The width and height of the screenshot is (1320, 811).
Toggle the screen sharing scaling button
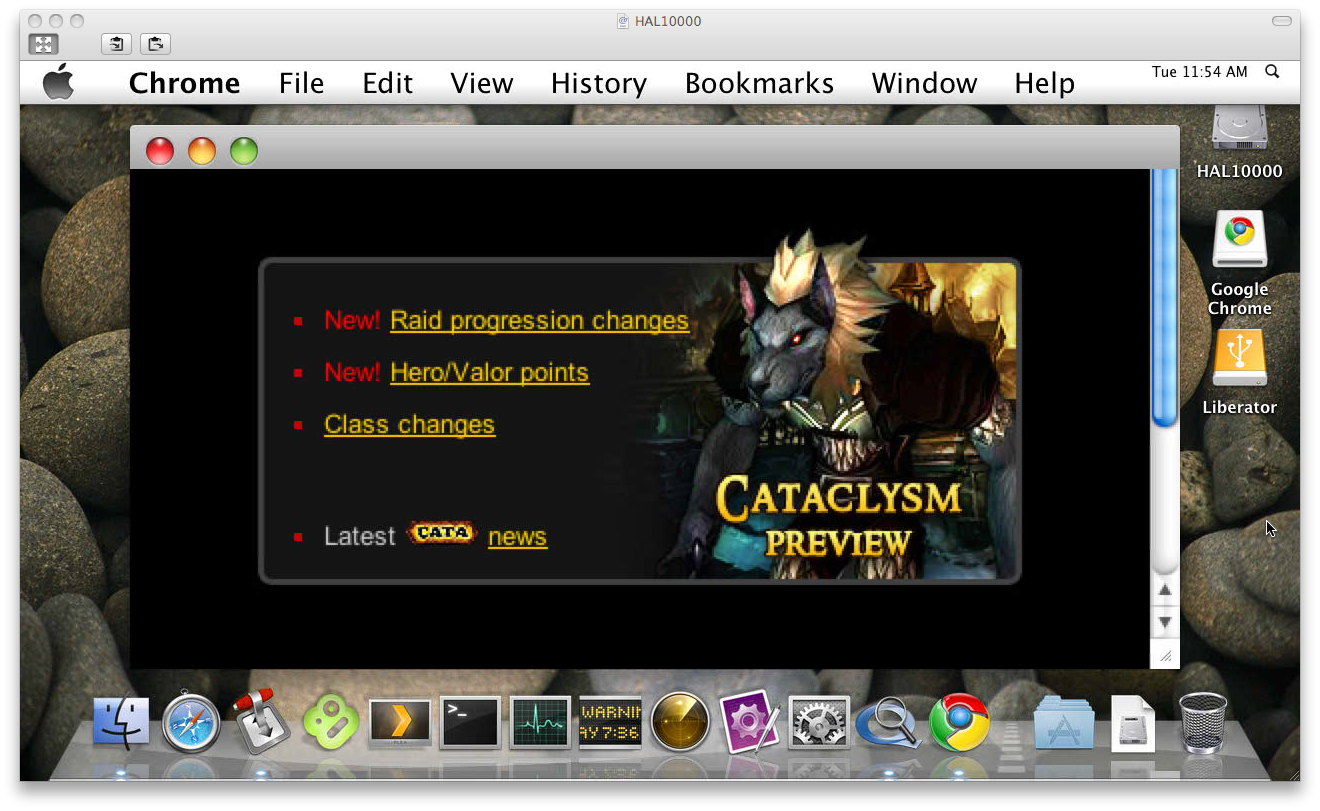pos(44,44)
